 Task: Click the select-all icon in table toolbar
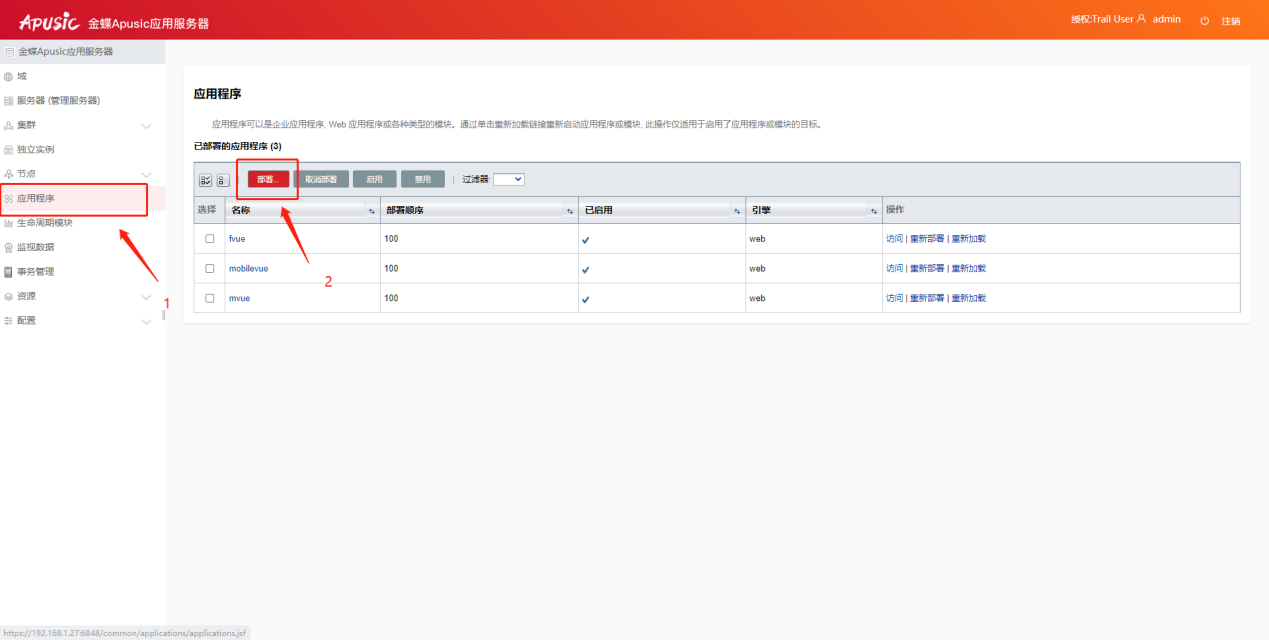(x=206, y=180)
